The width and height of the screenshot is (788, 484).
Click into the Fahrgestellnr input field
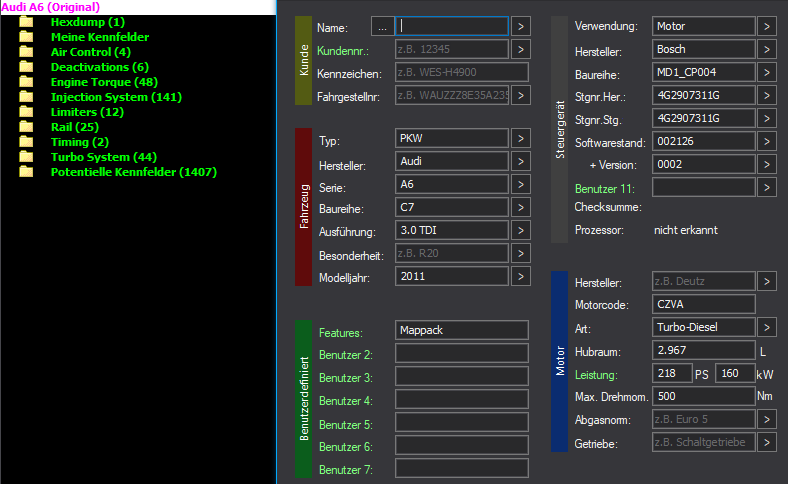click(x=452, y=95)
